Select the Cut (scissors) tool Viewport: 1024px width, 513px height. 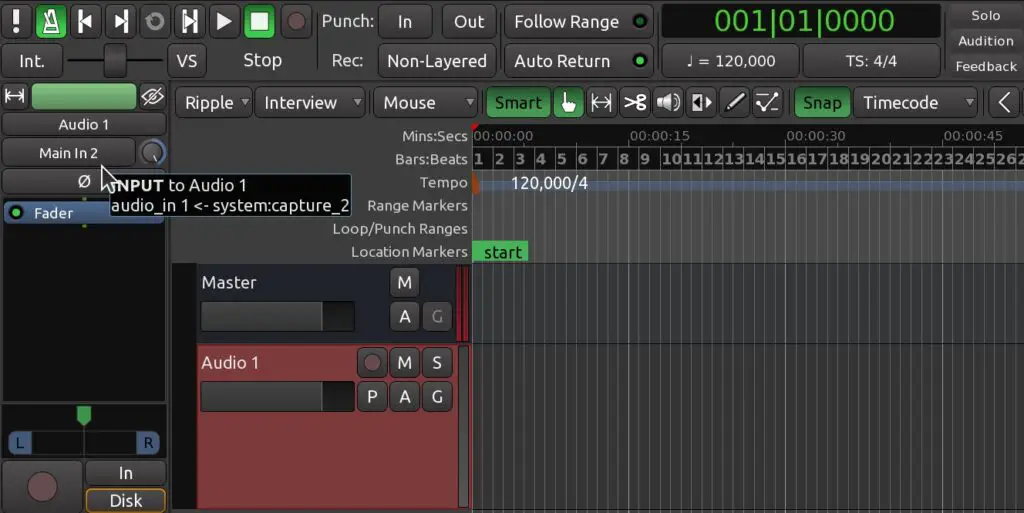[x=635, y=102]
